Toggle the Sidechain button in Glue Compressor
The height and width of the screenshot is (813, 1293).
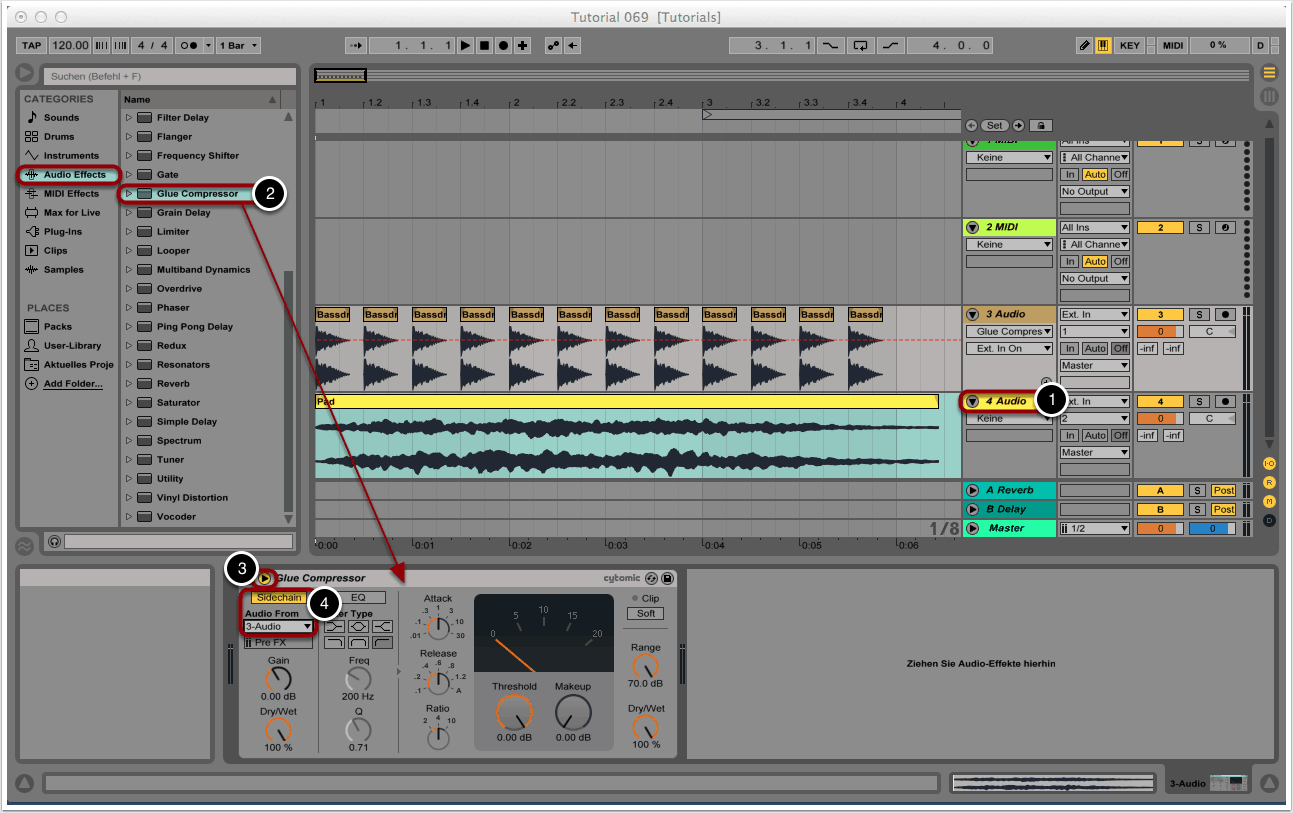pos(278,597)
